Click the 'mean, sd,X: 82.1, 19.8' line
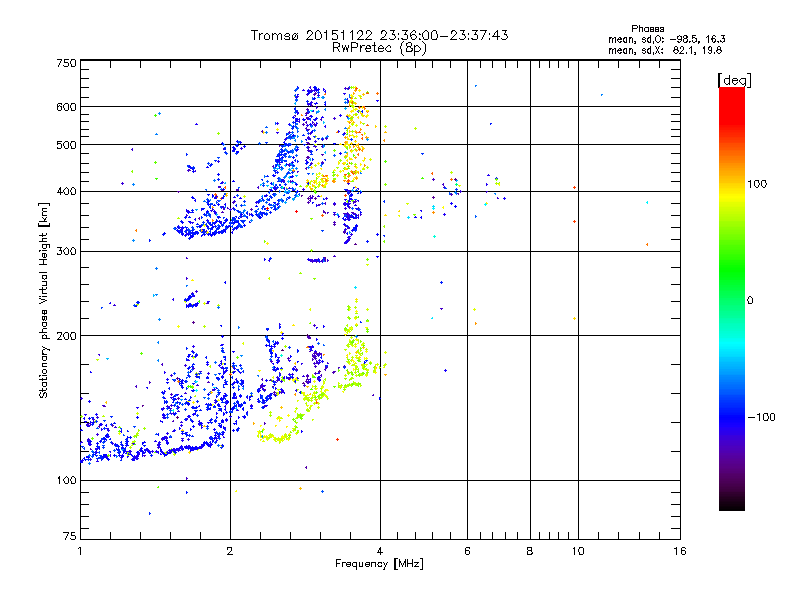 pyautogui.click(x=665, y=50)
